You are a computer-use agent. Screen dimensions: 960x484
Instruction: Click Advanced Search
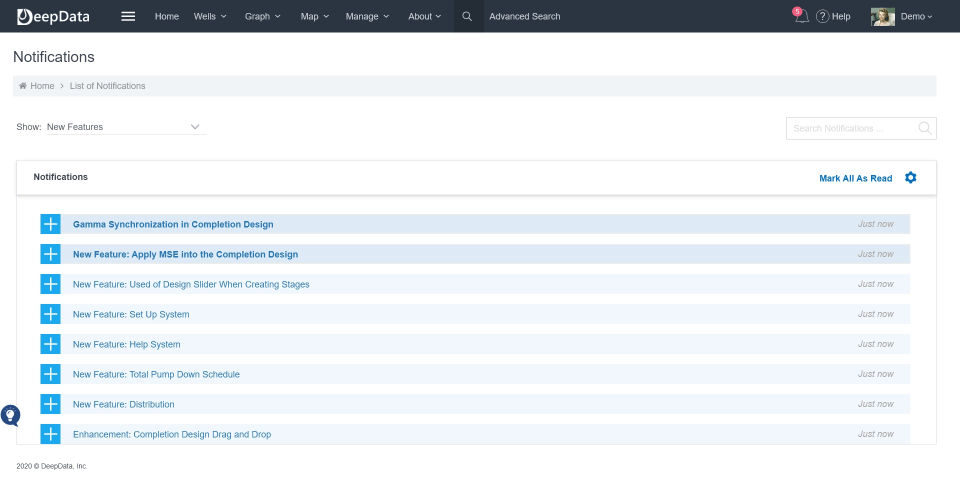[525, 17]
